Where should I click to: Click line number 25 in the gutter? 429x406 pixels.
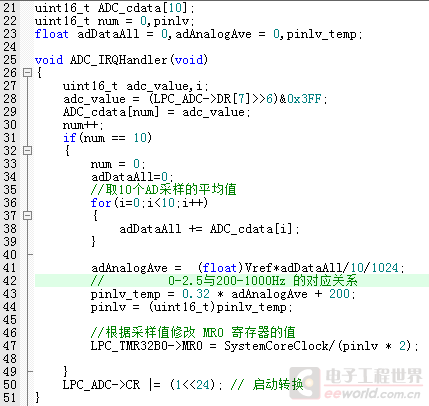pos(10,60)
